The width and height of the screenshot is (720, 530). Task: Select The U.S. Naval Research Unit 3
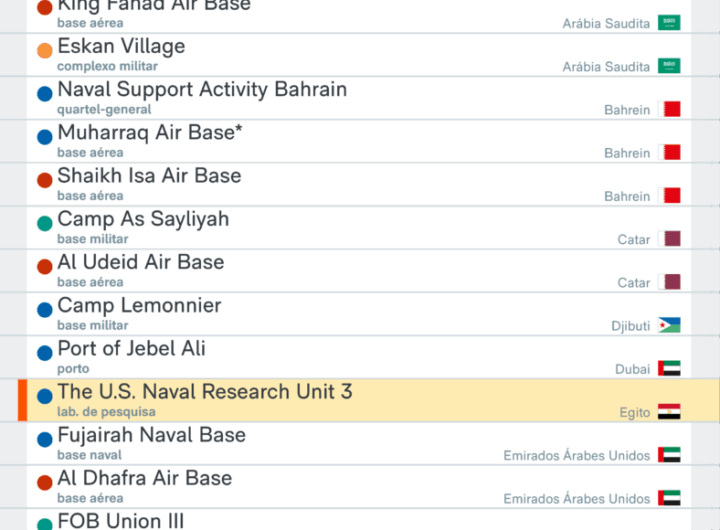(205, 392)
